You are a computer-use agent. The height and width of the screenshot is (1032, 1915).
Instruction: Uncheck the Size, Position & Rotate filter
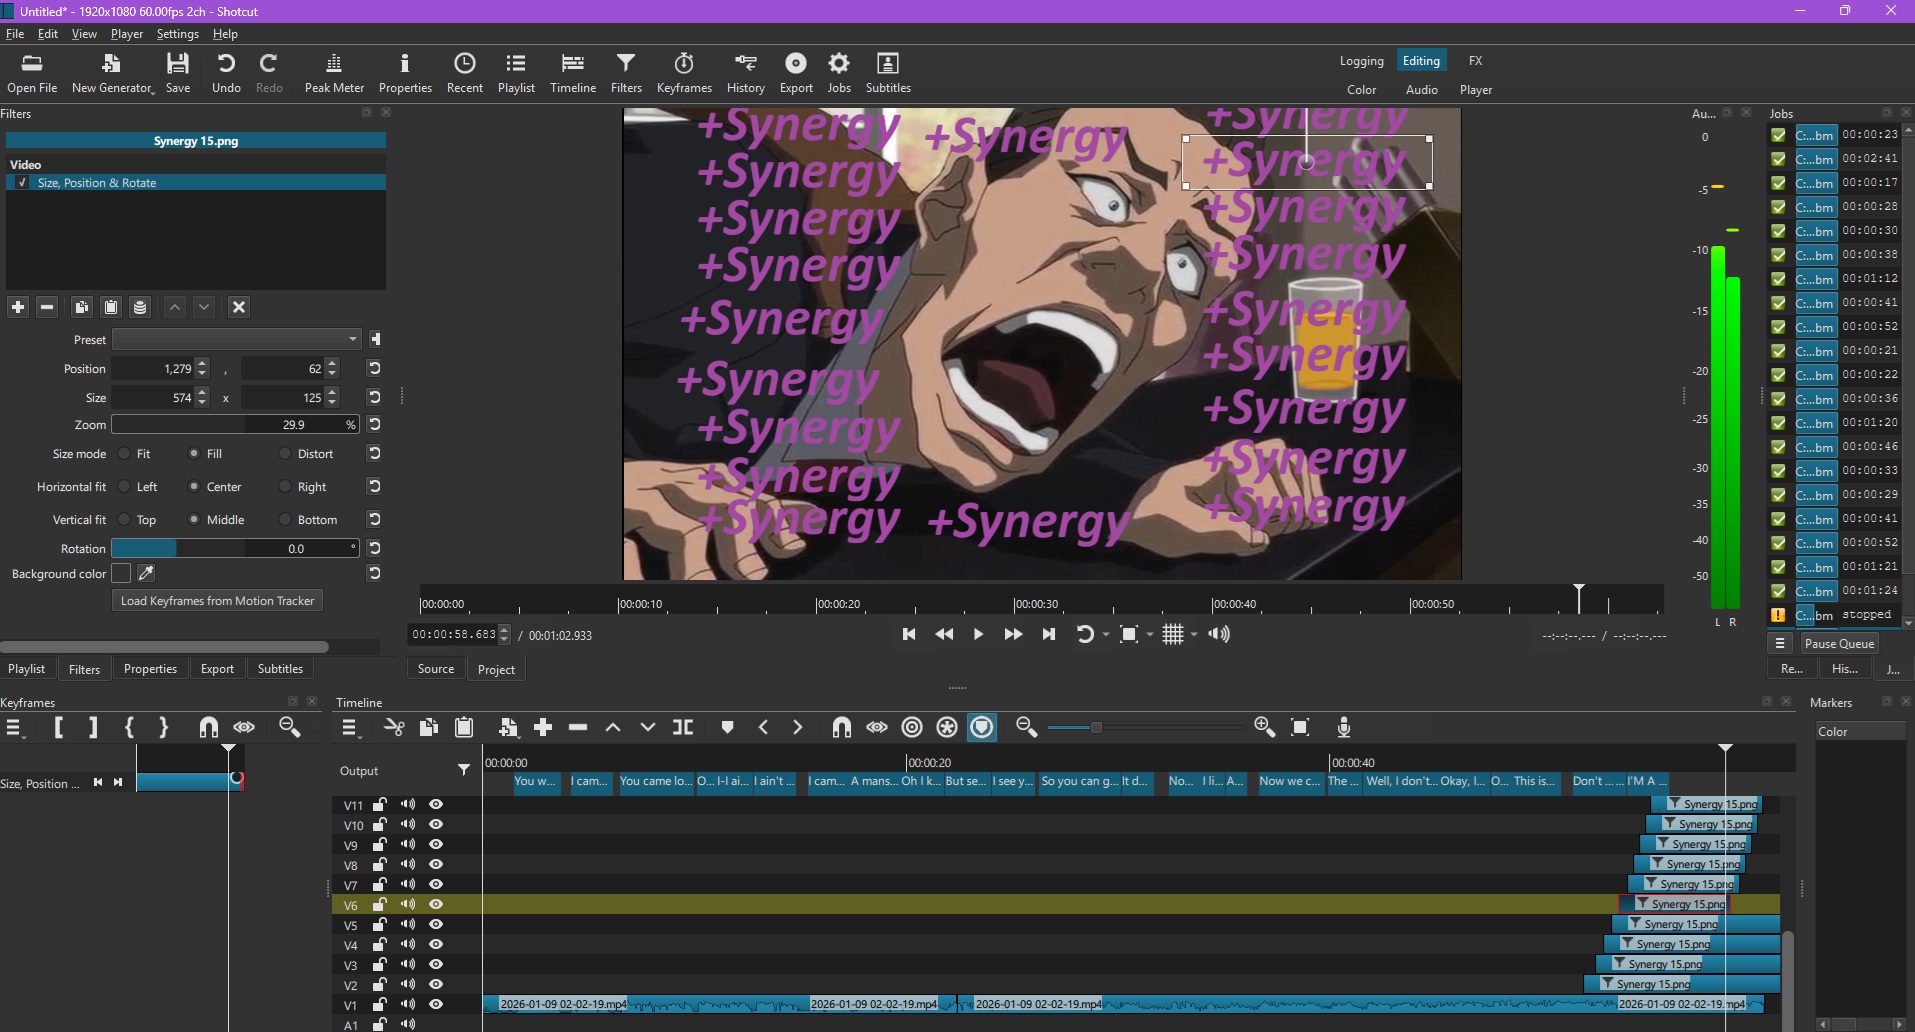22,183
